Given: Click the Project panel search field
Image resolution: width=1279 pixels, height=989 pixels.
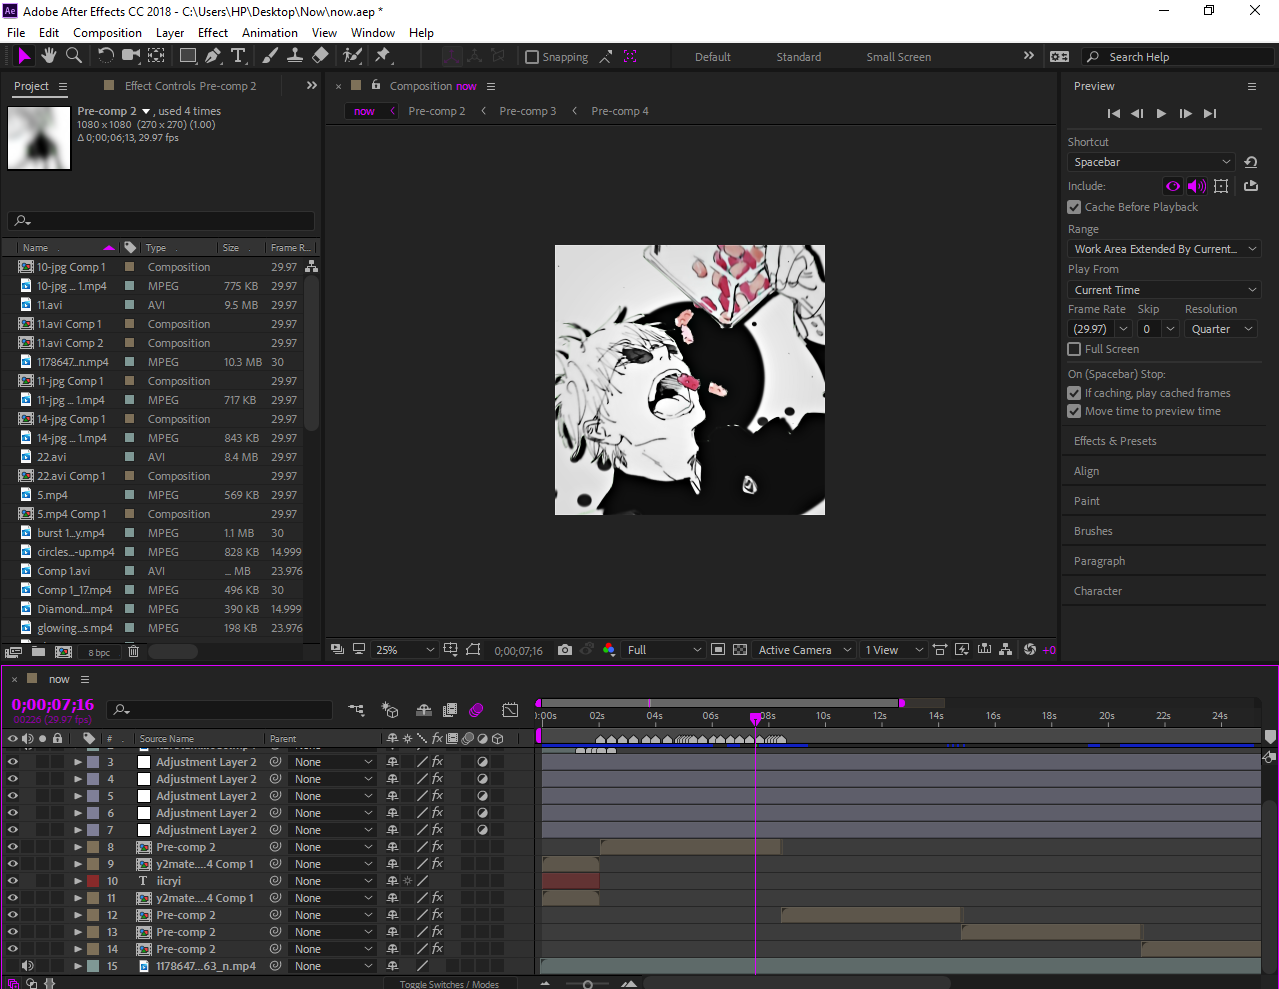Looking at the screenshot, I should [161, 221].
